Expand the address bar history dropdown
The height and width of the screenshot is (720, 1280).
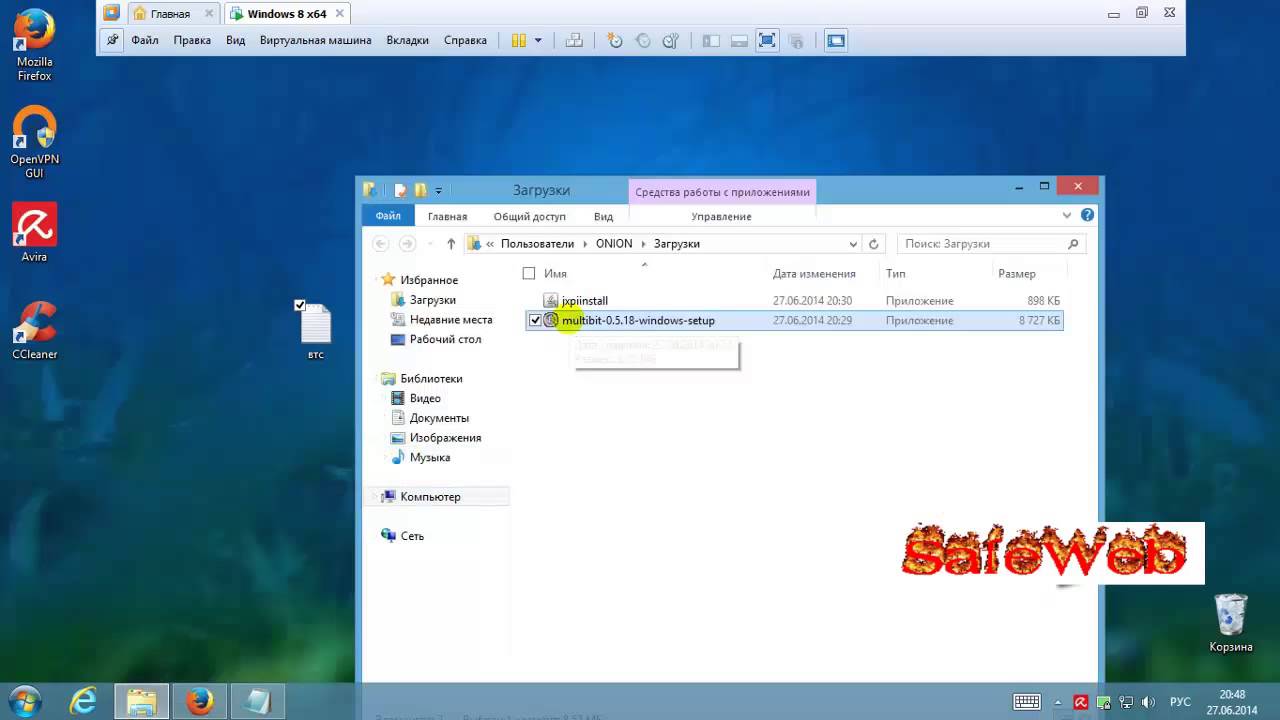pos(853,244)
